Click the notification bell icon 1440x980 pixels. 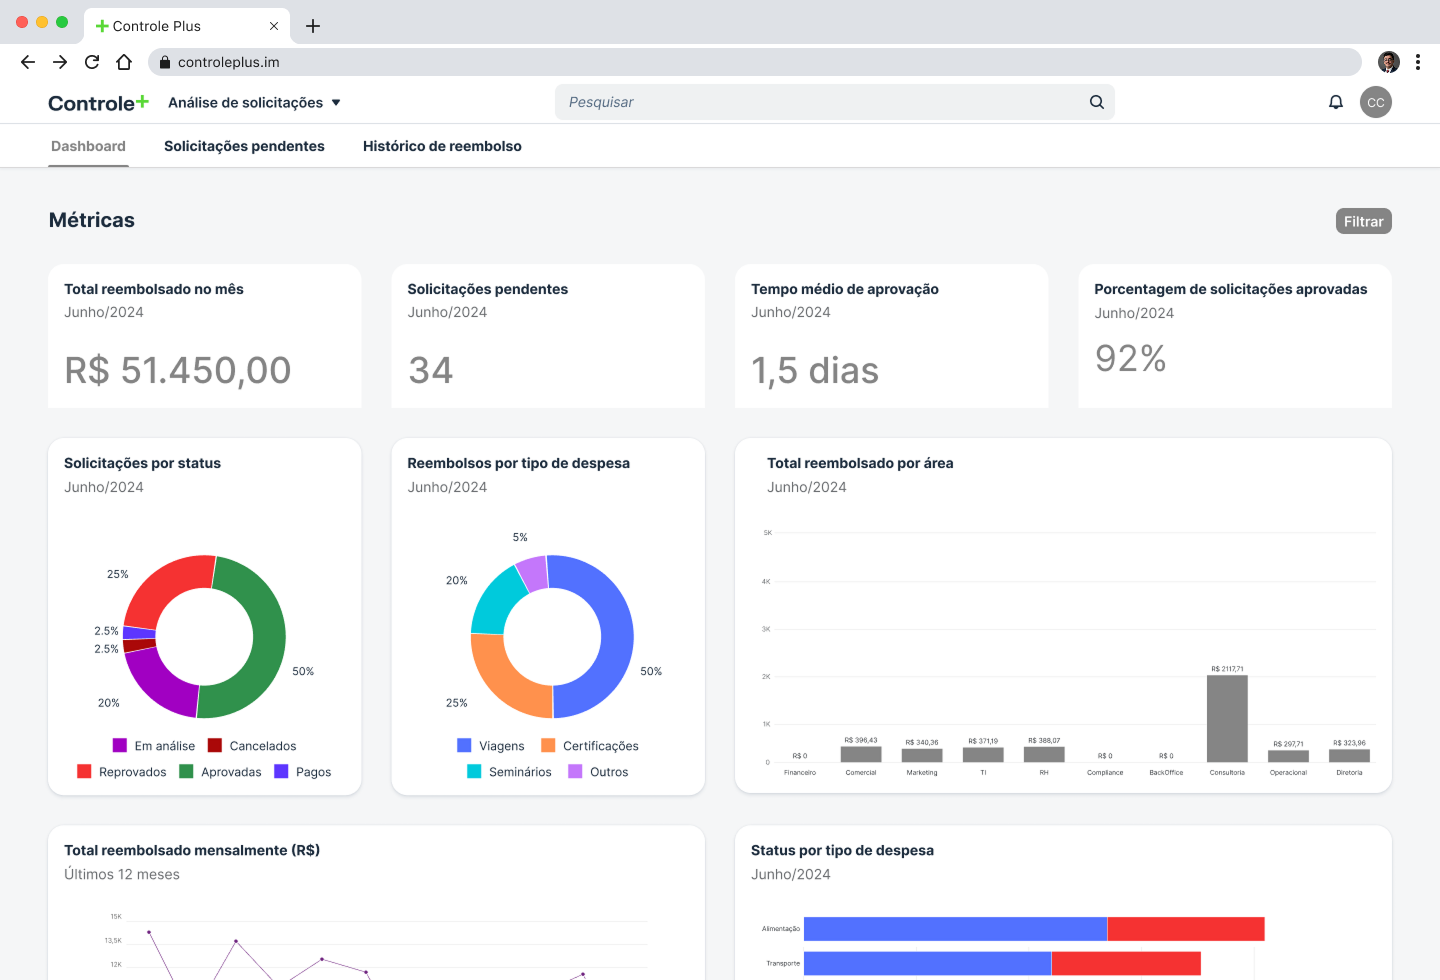click(x=1335, y=102)
